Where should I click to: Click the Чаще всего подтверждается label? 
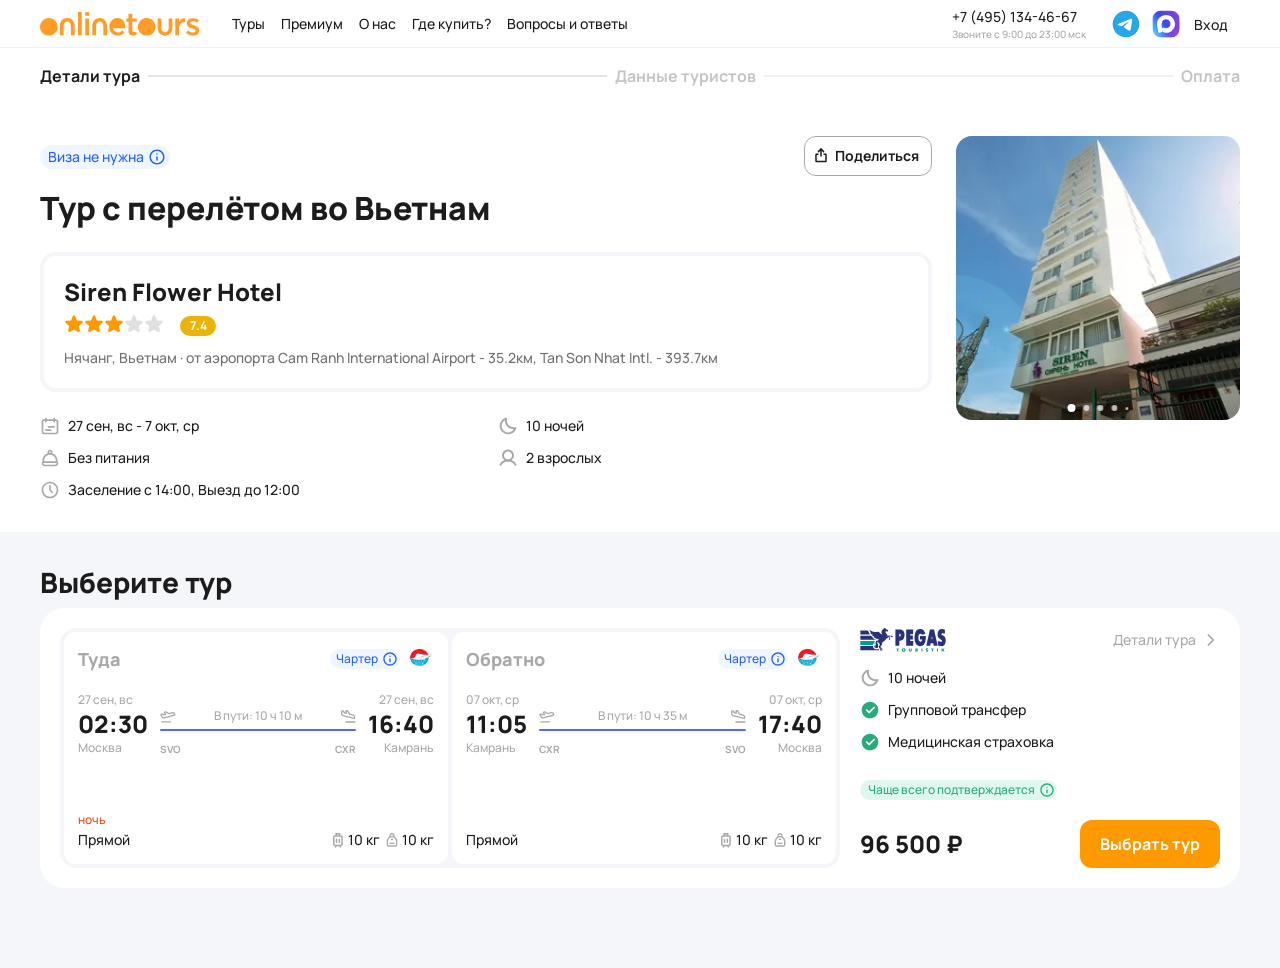[x=951, y=790]
